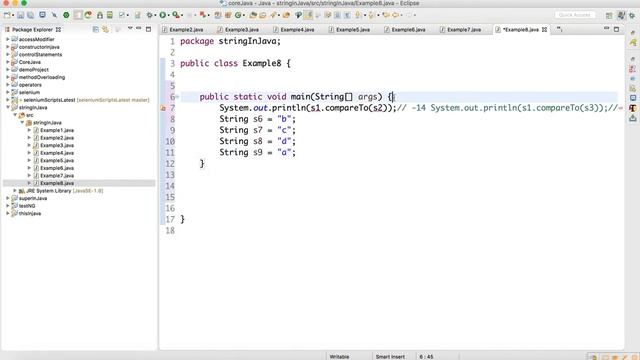Toggle Skip All Breakpoints icon
Viewport: 640px width, 360px height.
[x=54, y=15]
